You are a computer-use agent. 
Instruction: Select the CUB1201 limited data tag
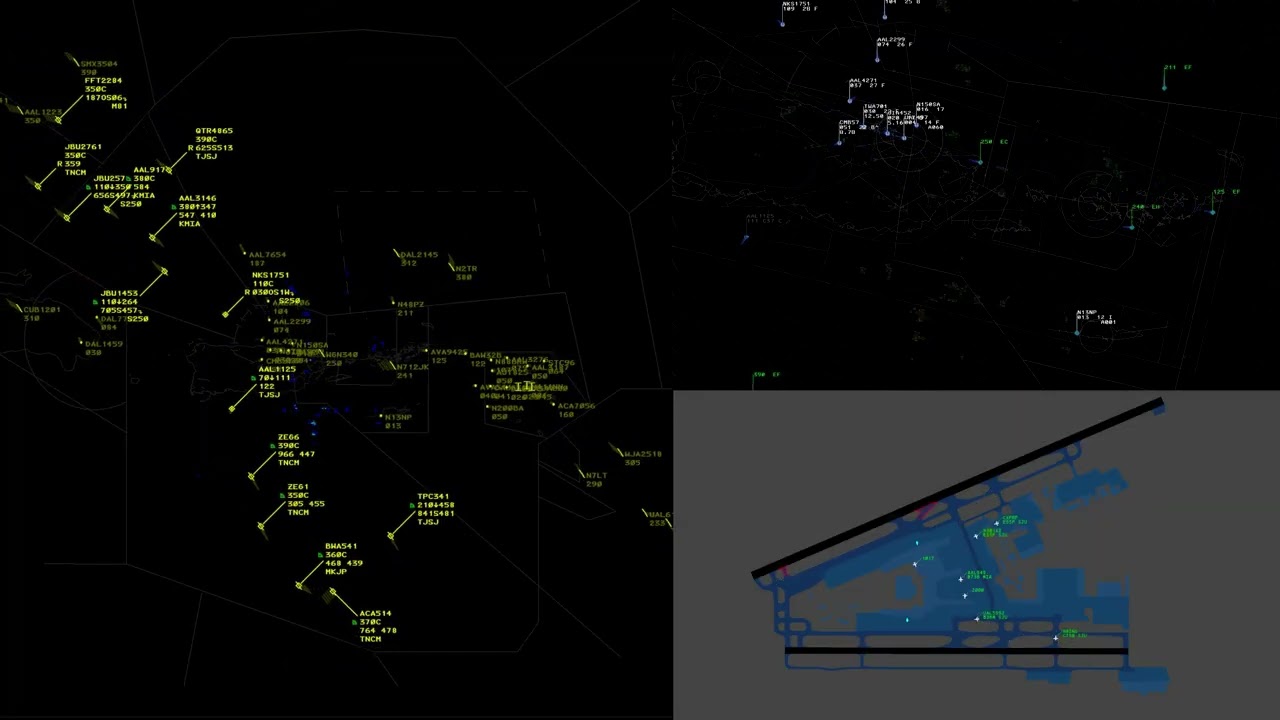[41, 313]
